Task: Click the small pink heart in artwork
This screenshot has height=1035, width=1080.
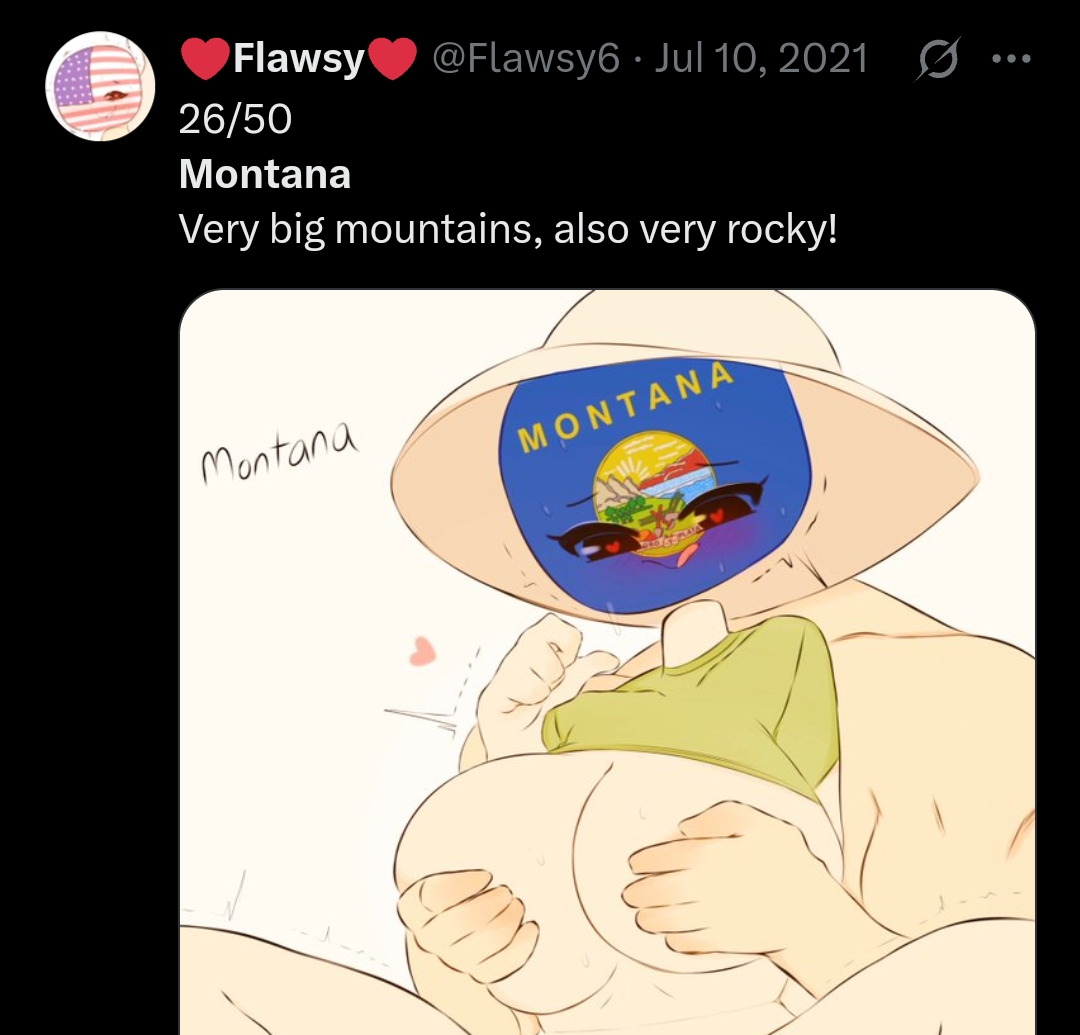Action: (423, 650)
